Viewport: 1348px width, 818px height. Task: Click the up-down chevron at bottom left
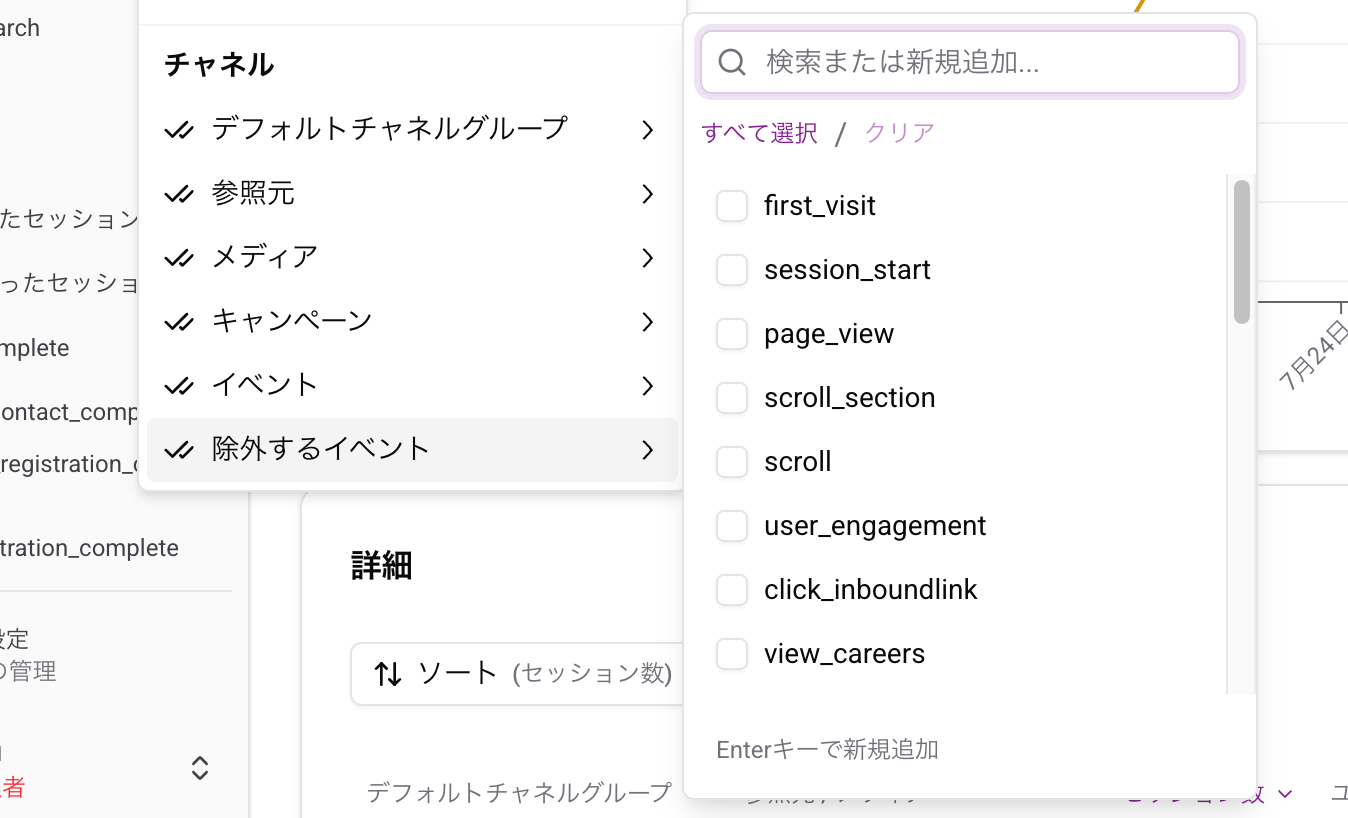tap(199, 768)
